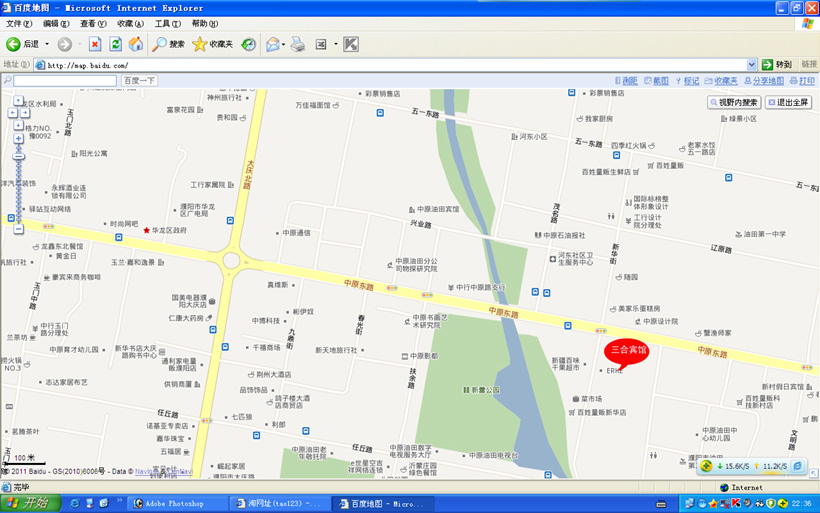Click the 退出全屏 exit fullscreen button
The image size is (820, 513).
tap(788, 102)
